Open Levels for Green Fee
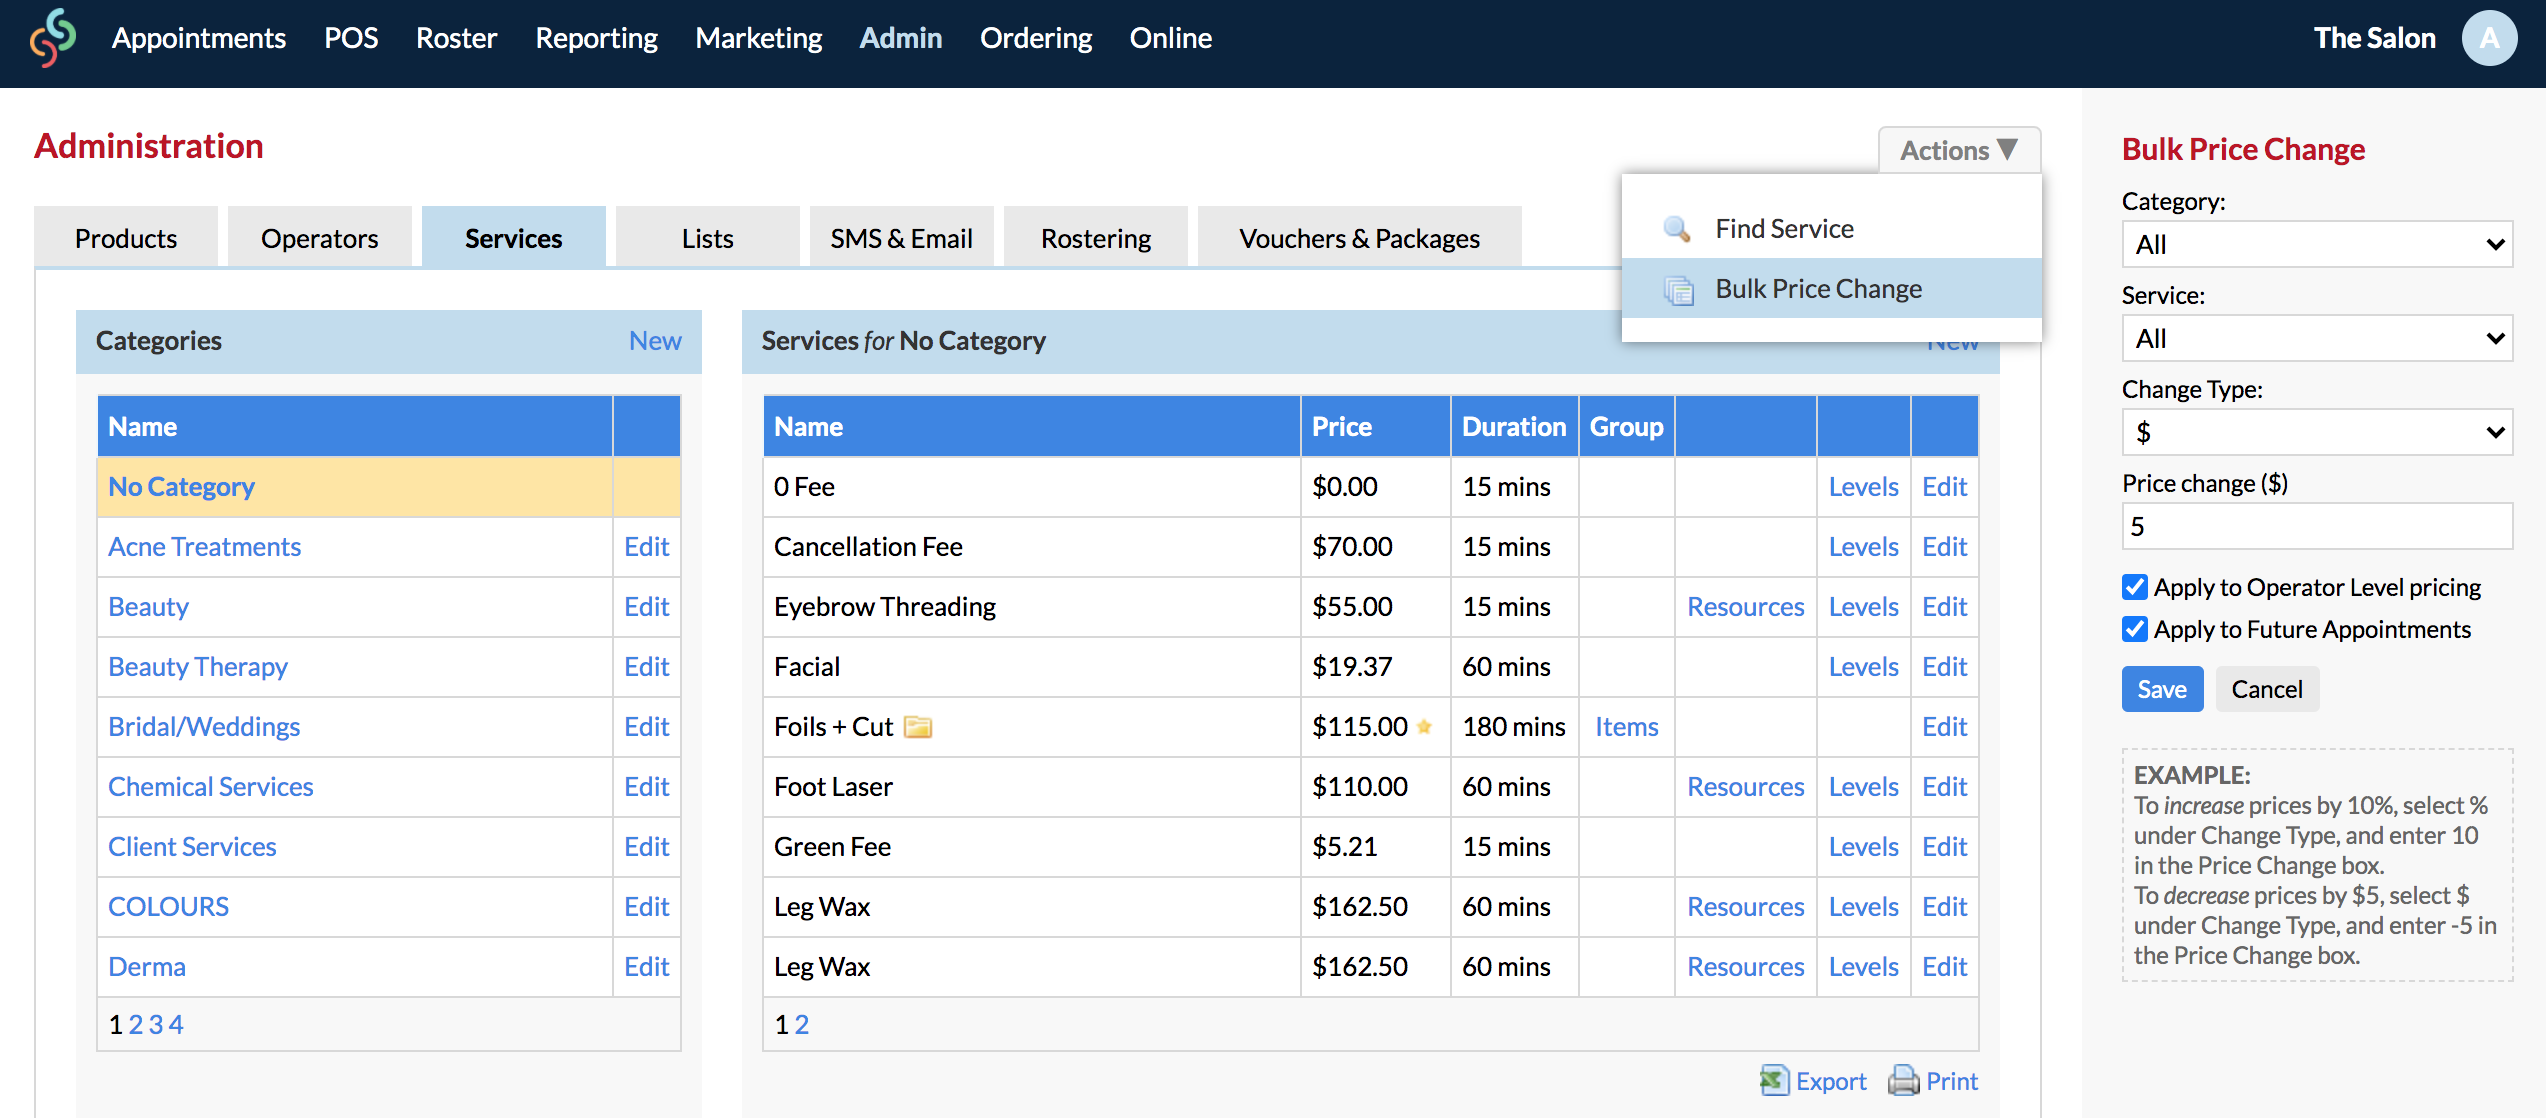The height and width of the screenshot is (1118, 2546). coord(1863,847)
